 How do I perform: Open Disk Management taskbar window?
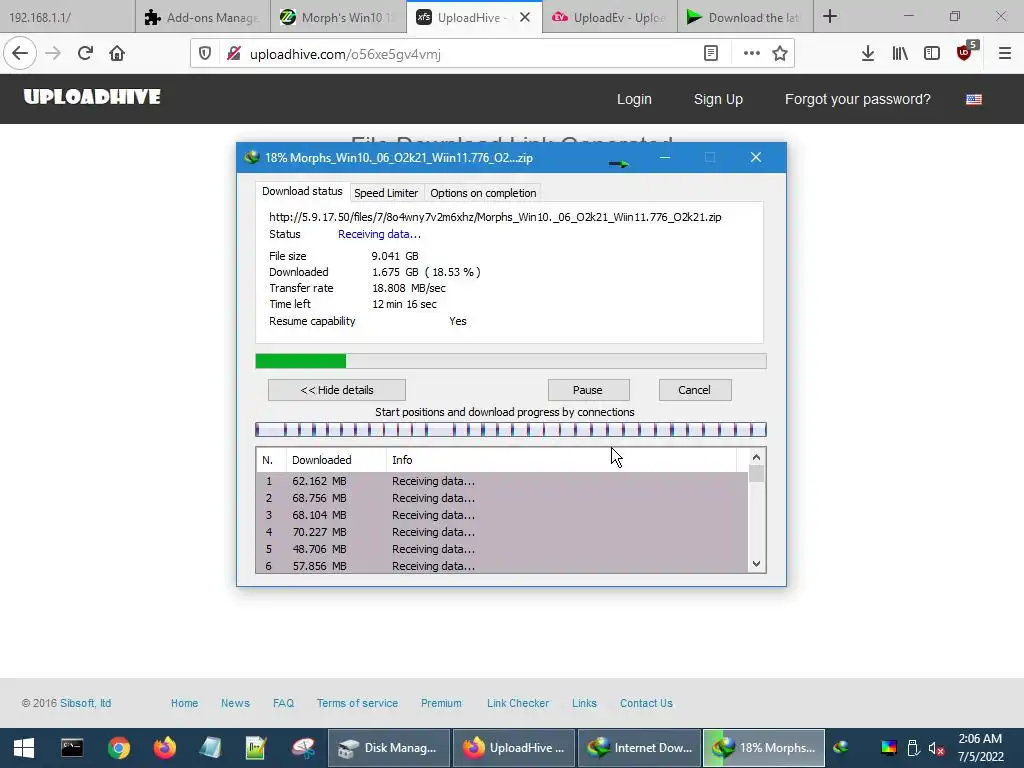tap(389, 748)
